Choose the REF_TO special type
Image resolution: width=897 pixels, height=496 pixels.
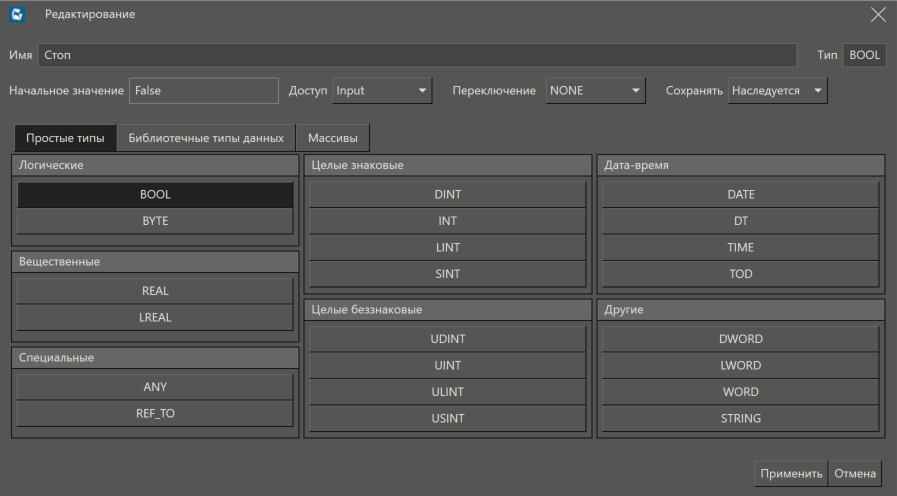point(155,413)
